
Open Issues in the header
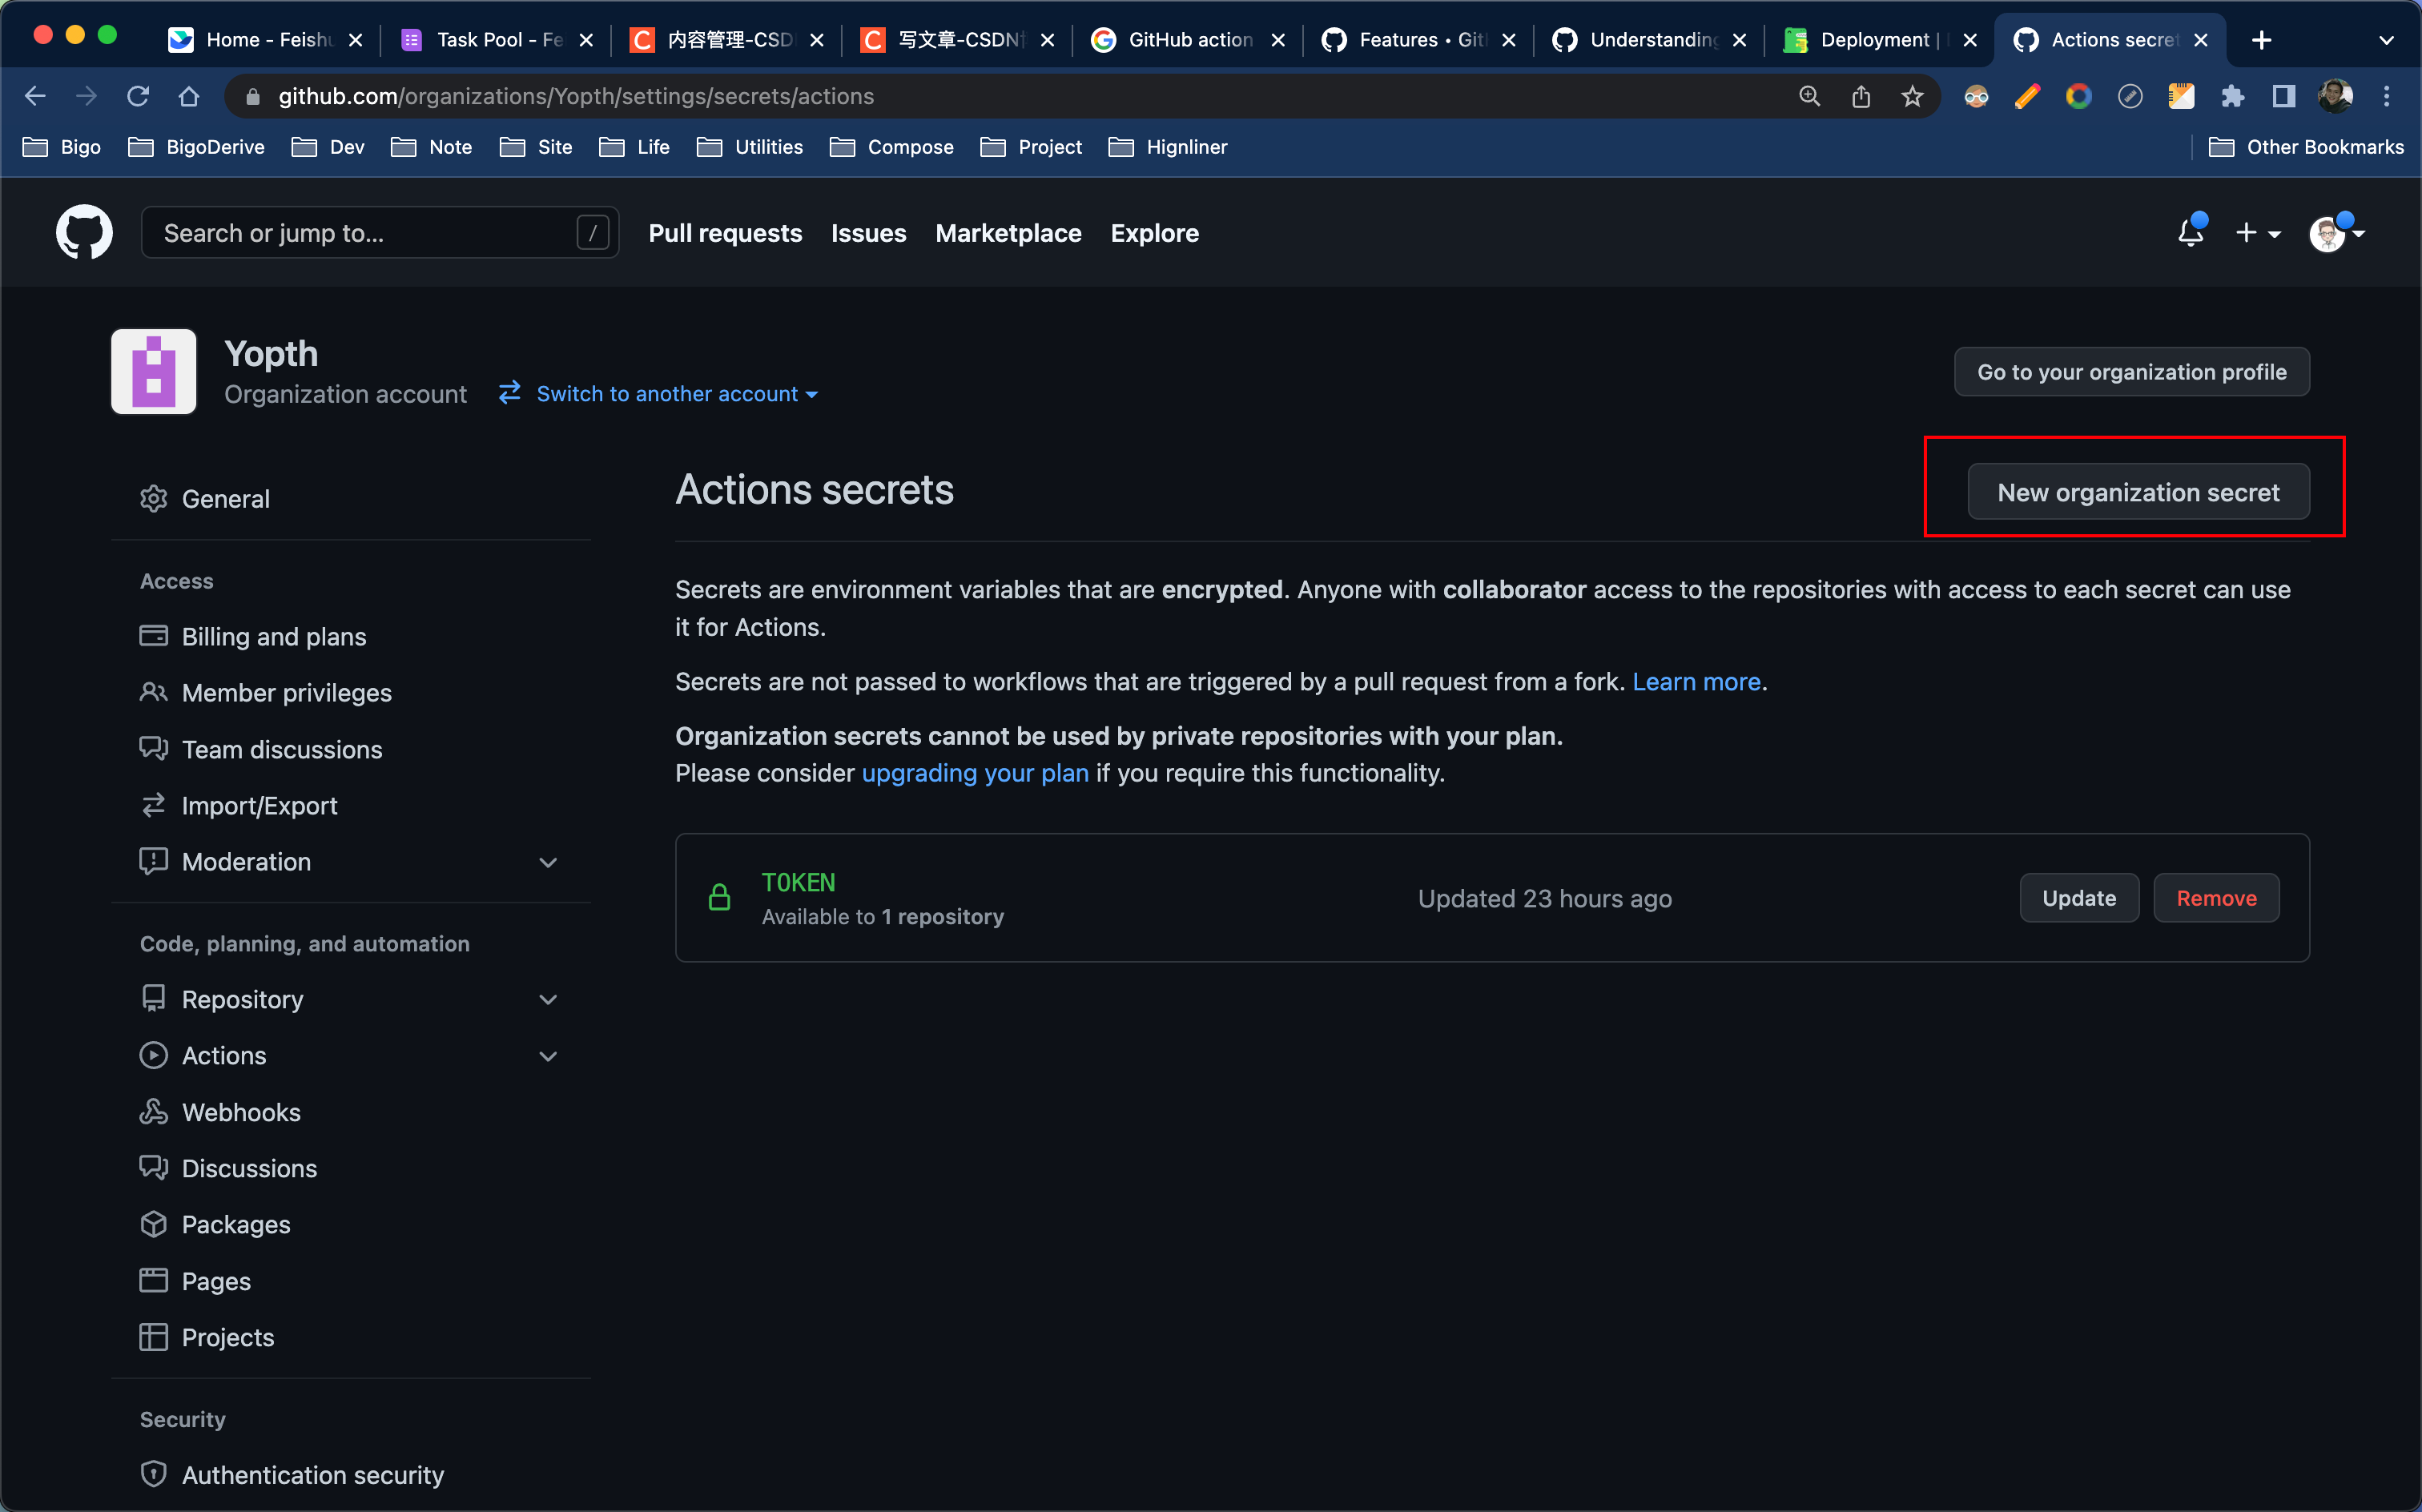(x=868, y=233)
